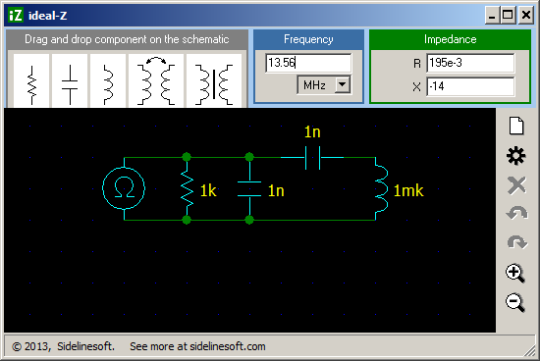Click 'Drag and drop component on the schematic' header
Viewport: 540px width, 361px height.
click(127, 39)
